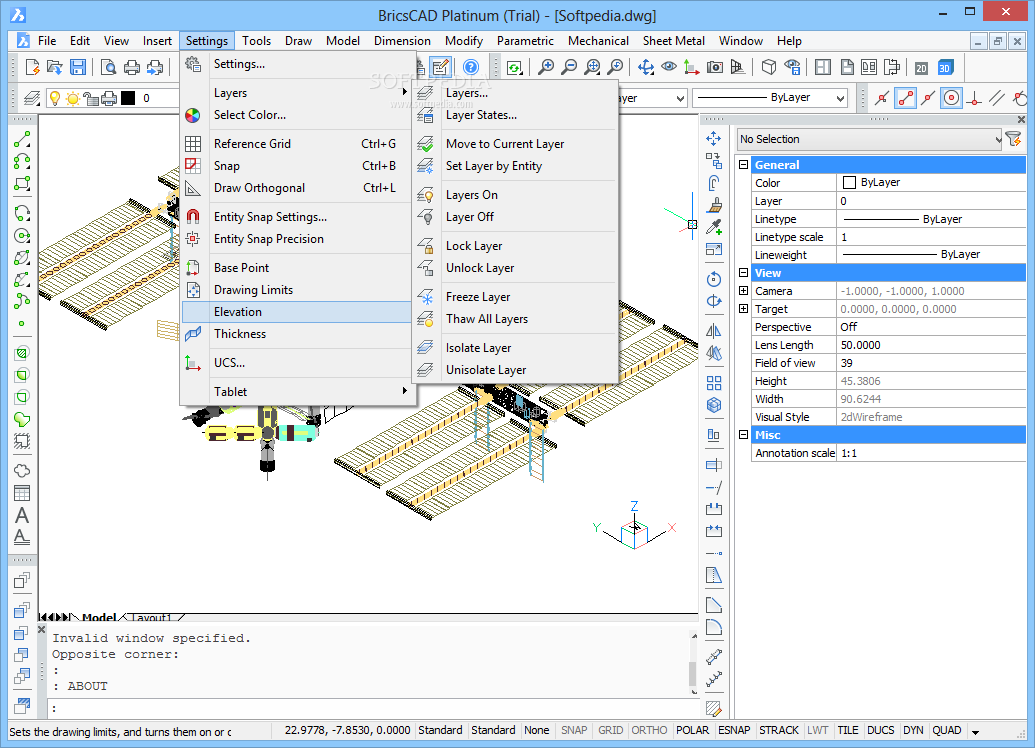Open the No Selection dropdown

(x=869, y=139)
